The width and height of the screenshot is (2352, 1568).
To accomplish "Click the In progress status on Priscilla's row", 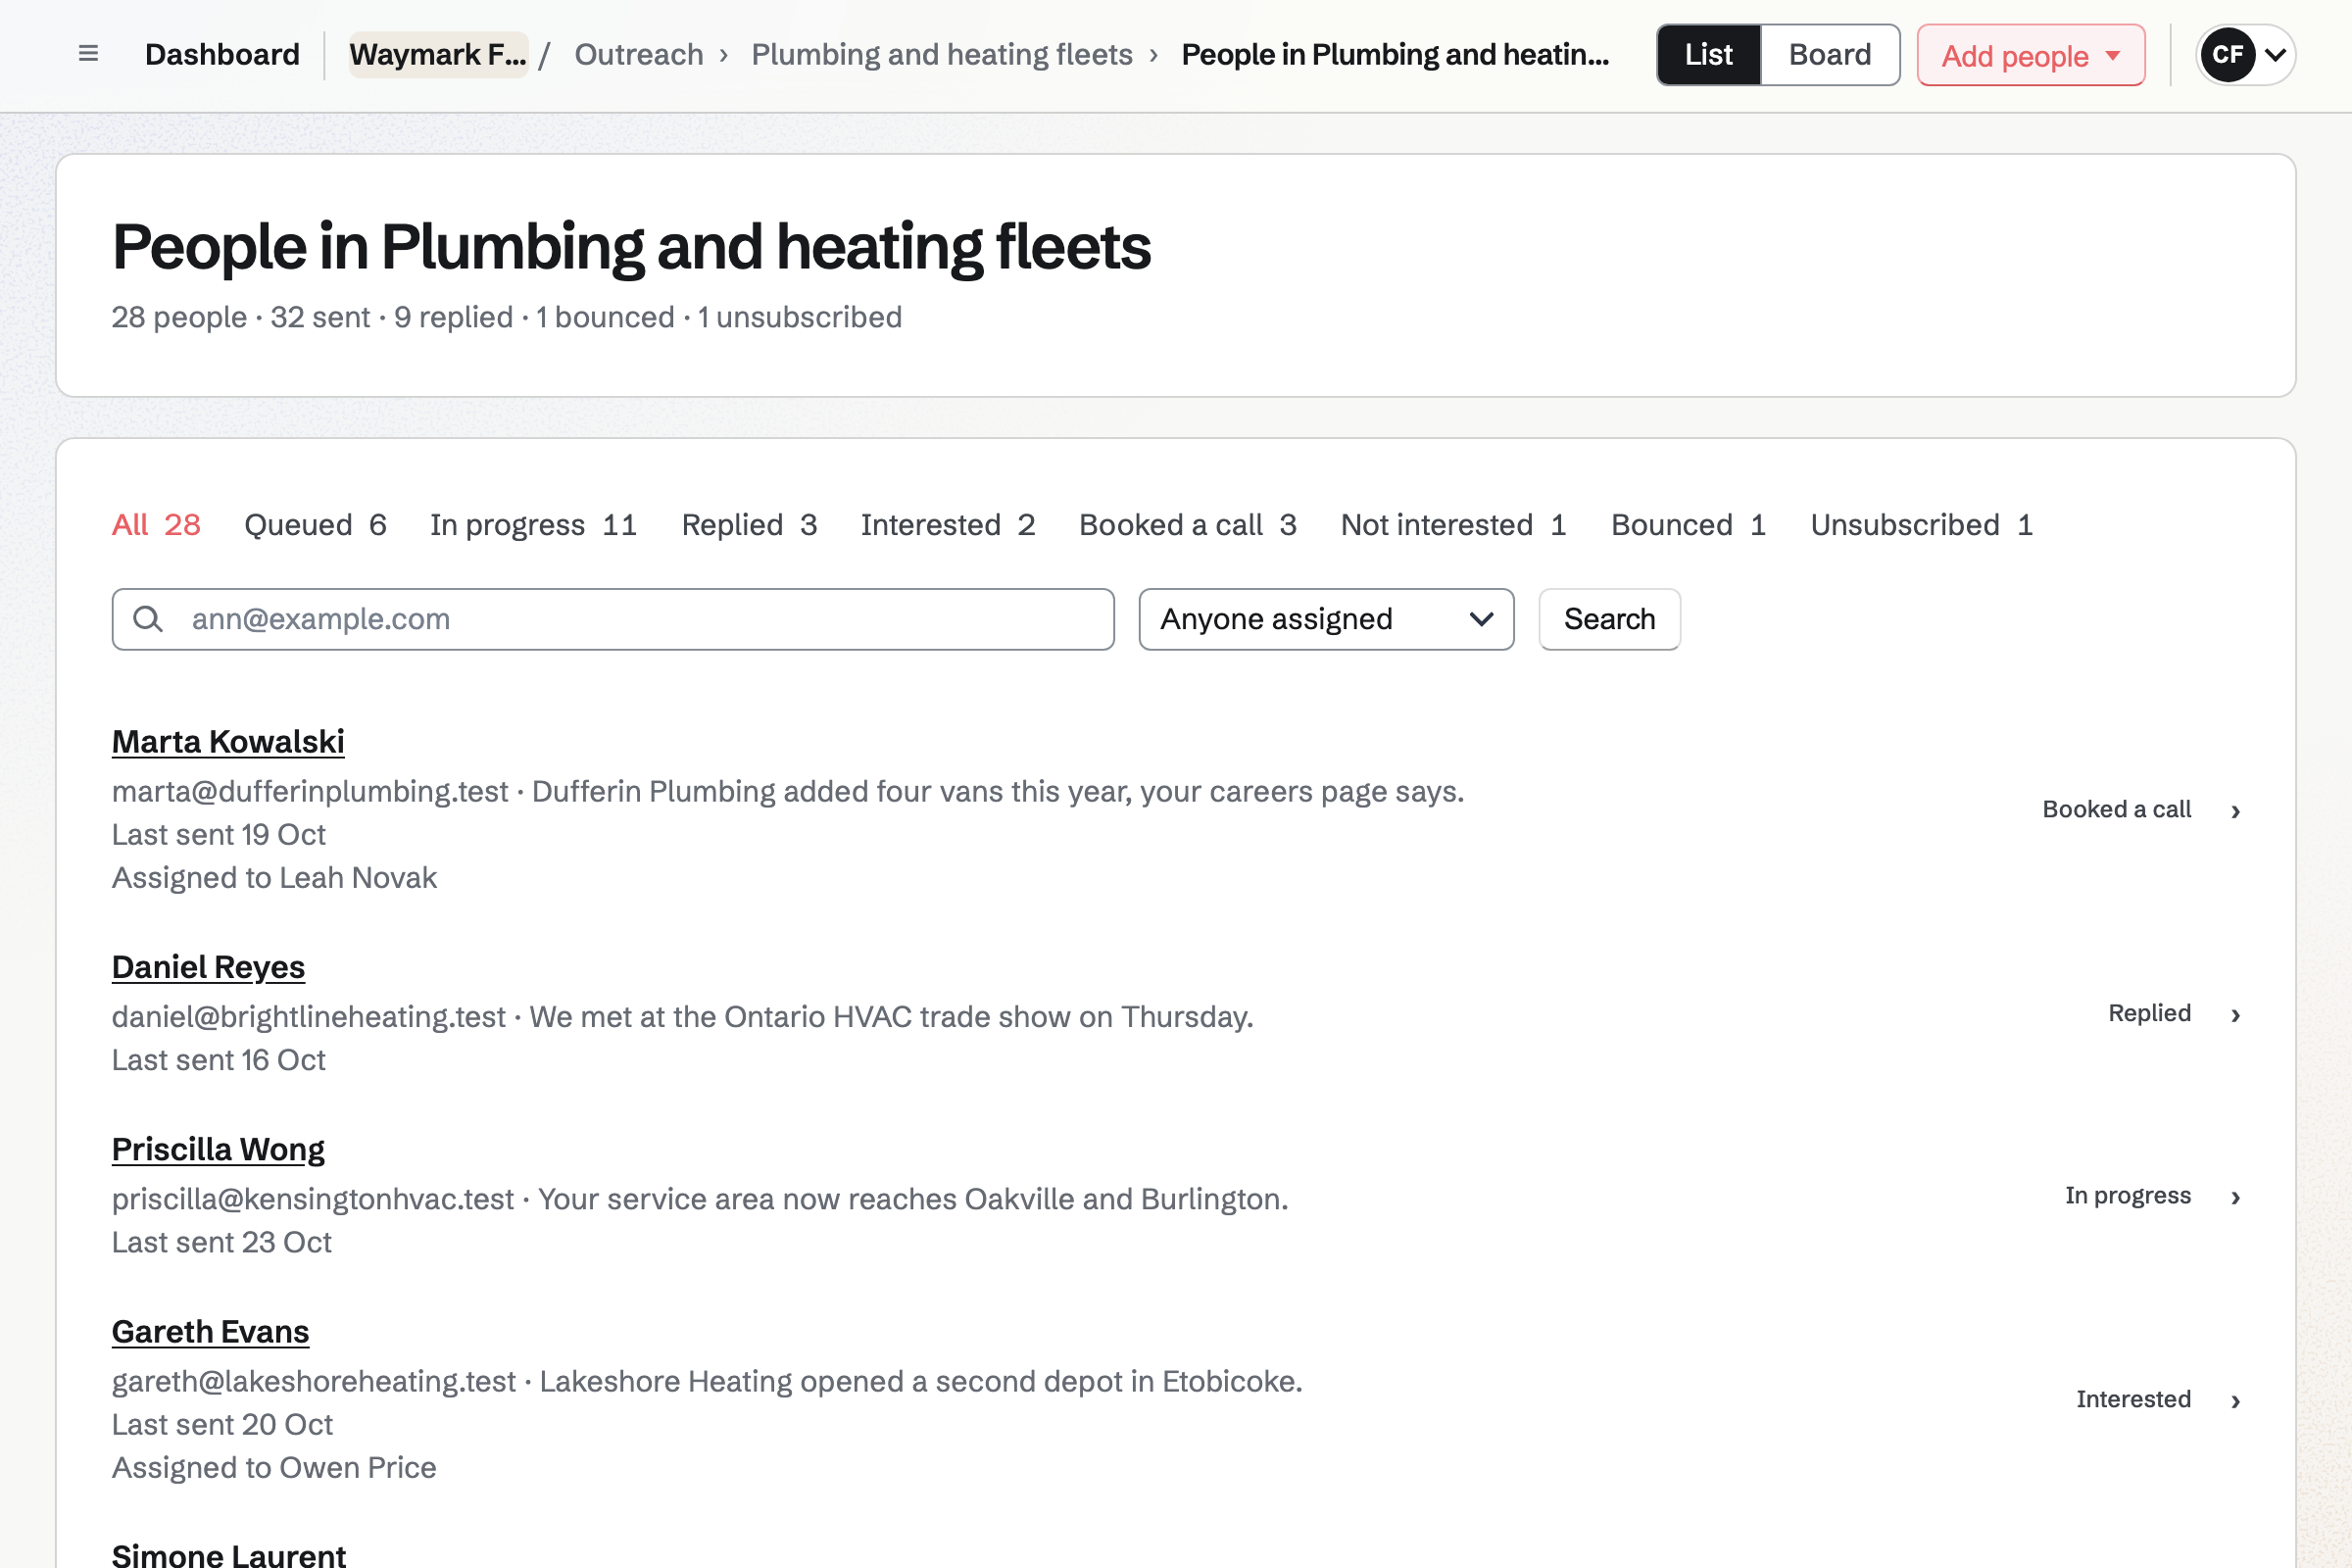I will 2128,1195.
